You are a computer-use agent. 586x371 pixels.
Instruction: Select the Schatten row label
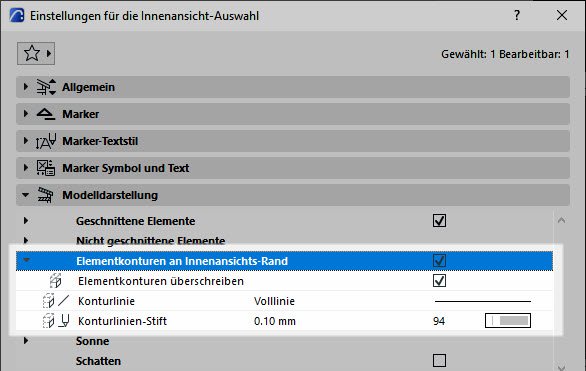(x=98, y=361)
